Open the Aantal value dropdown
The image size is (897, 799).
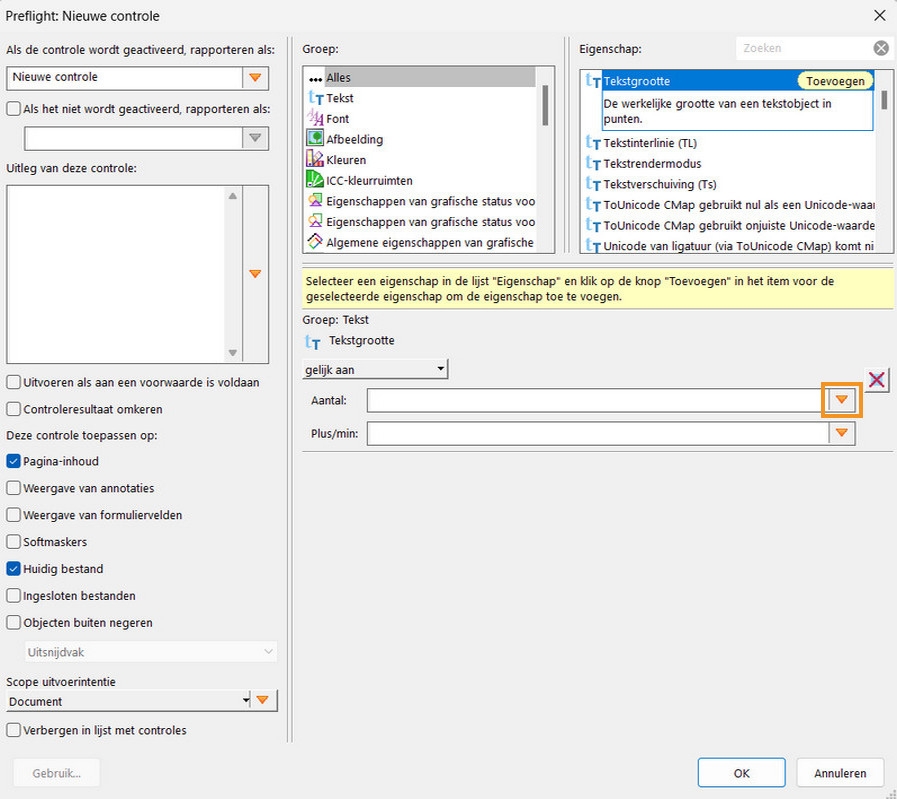click(x=839, y=400)
